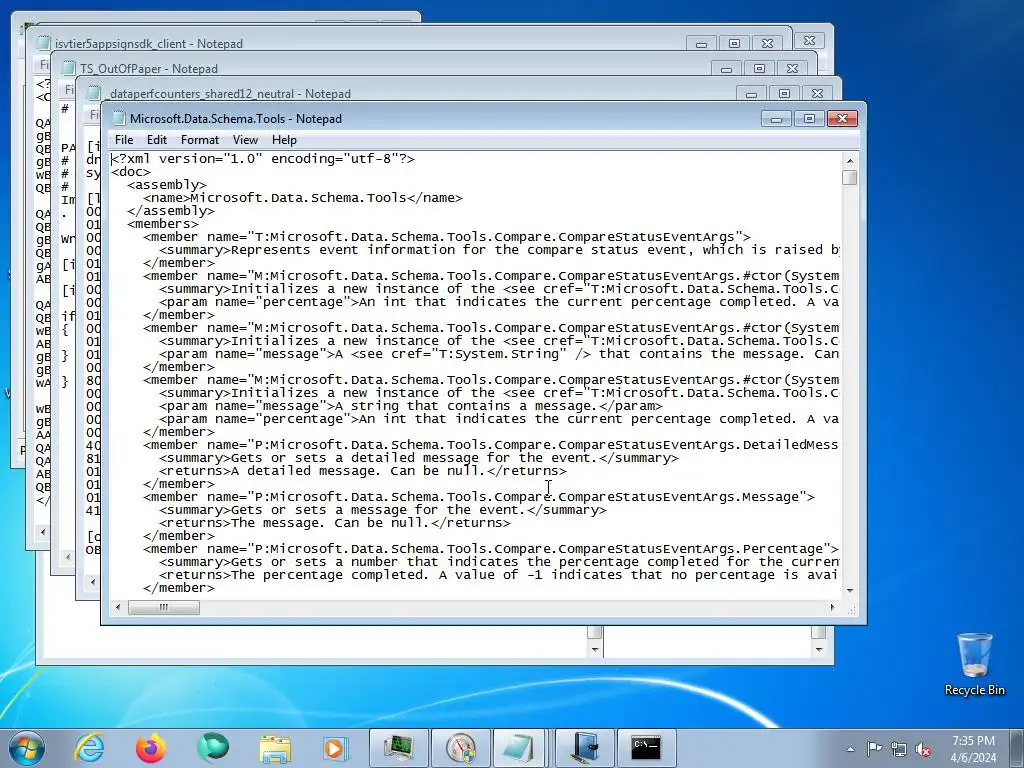
Task: Open the clock showing 7:35 PM
Action: click(x=973, y=748)
